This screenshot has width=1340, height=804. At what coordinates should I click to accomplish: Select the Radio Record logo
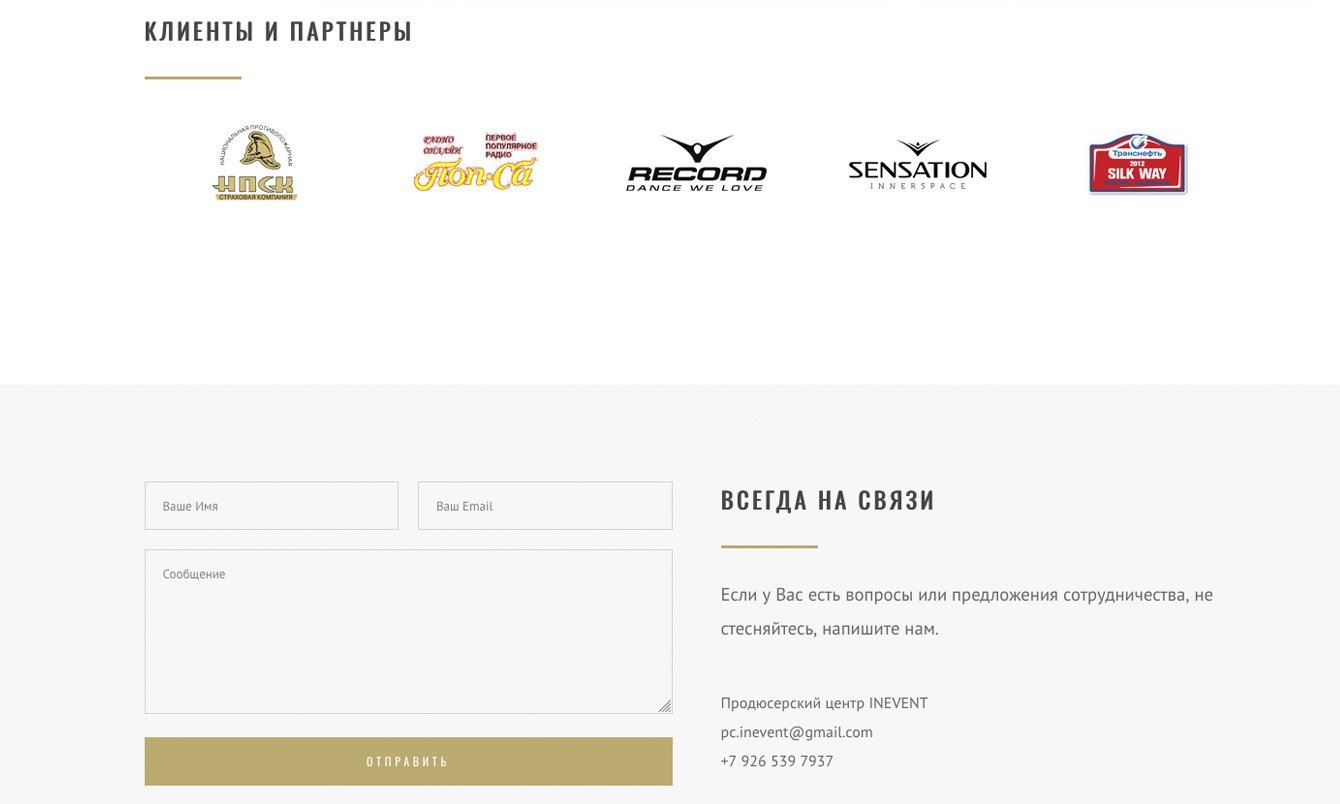pos(696,163)
